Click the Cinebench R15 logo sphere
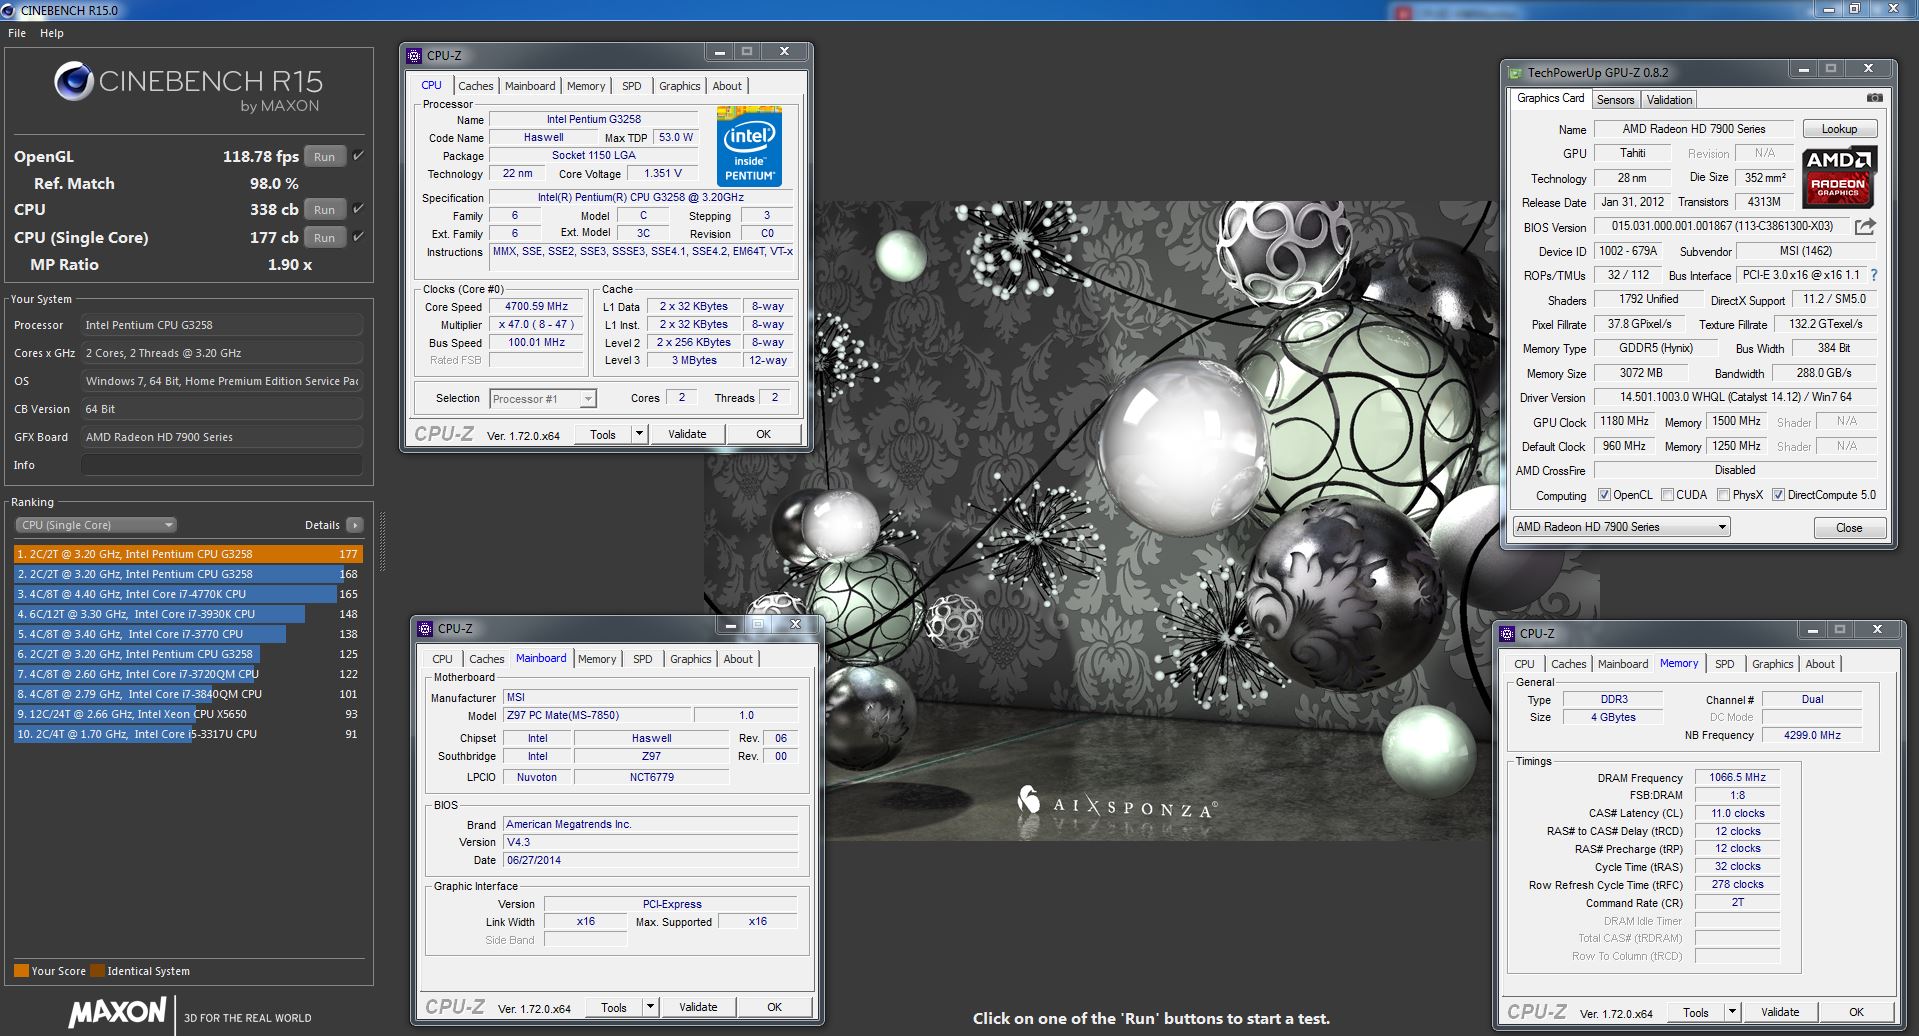This screenshot has width=1919, height=1036. tap(73, 81)
